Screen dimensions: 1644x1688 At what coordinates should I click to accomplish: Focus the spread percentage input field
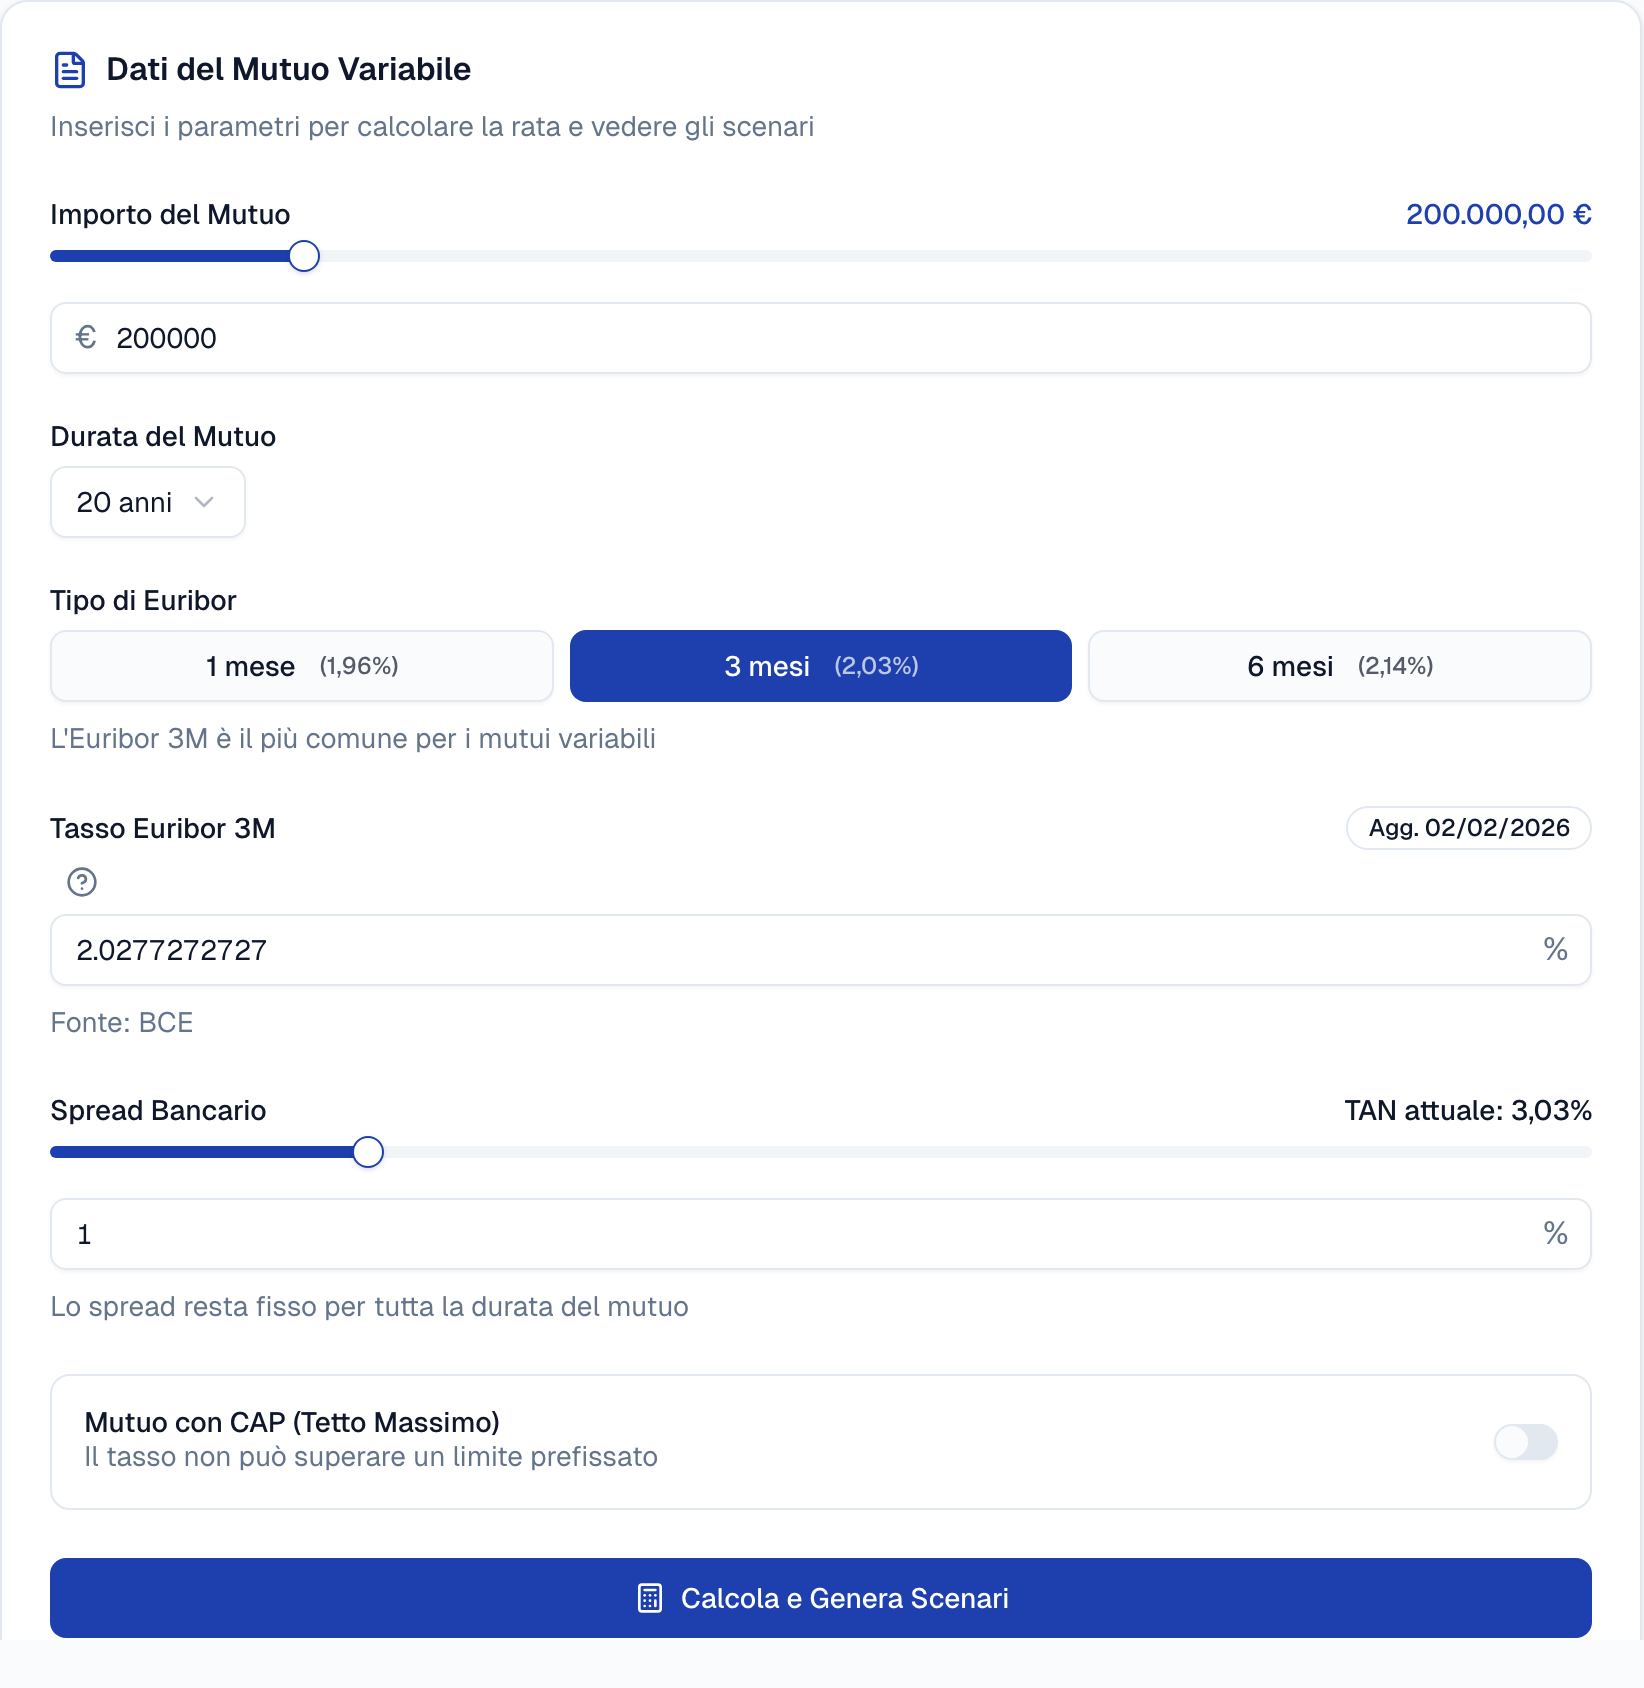[x=800, y=1234]
